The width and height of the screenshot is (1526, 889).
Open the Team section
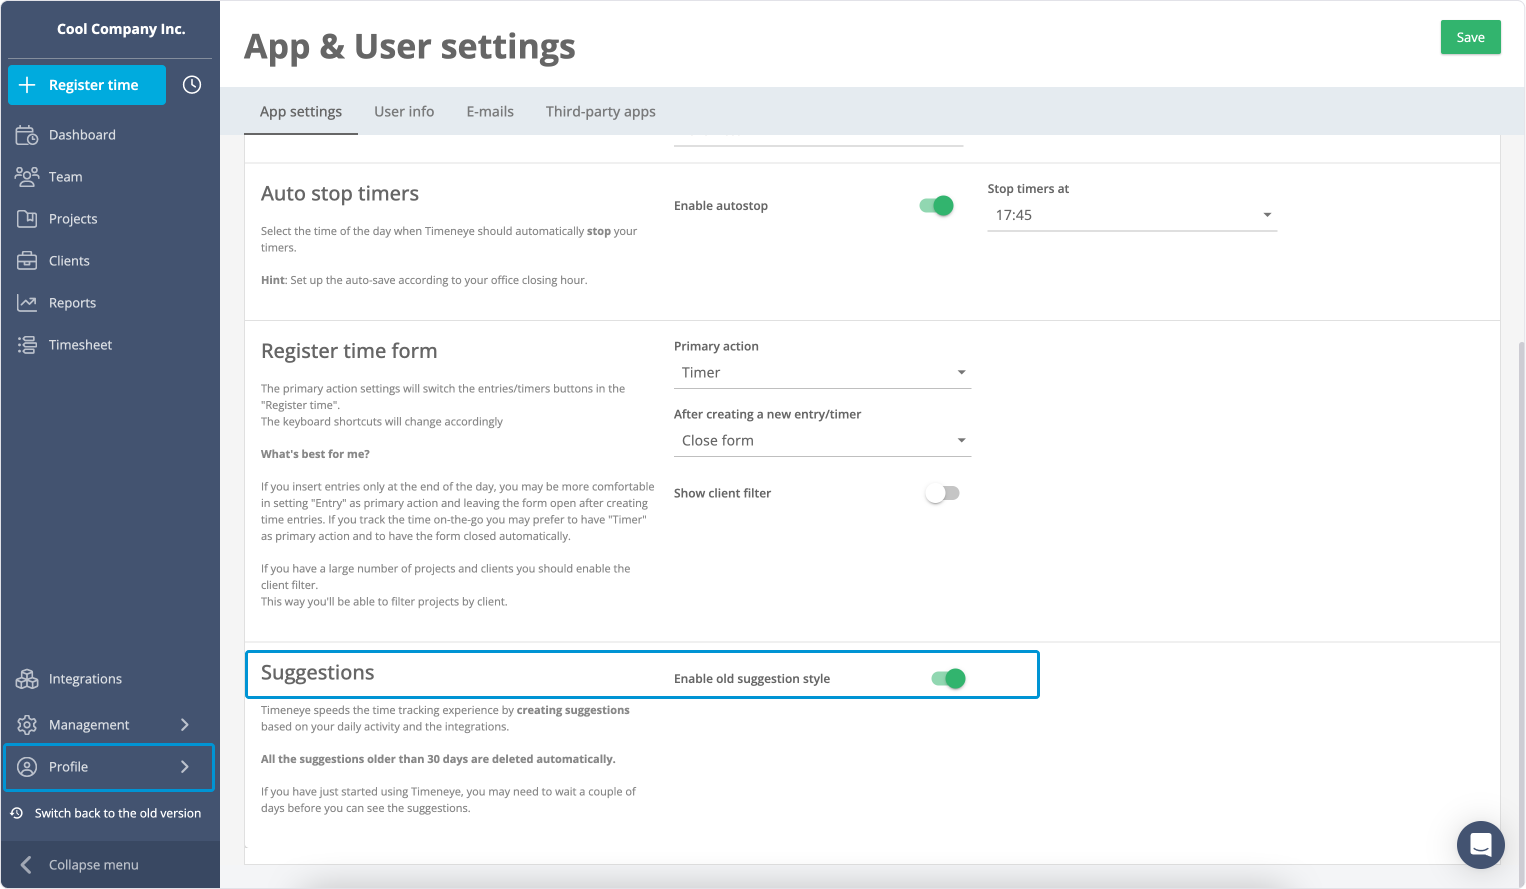point(27,176)
